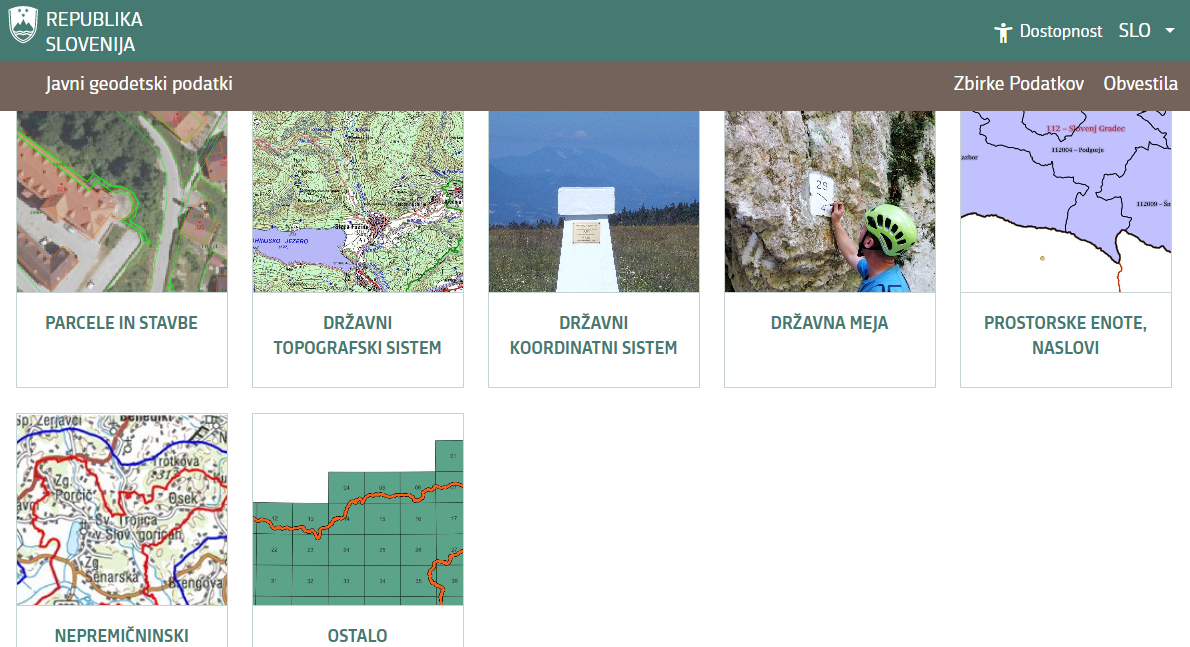Click the Nepremičninski road map thumbnail
This screenshot has height=647, width=1190.
[122, 509]
